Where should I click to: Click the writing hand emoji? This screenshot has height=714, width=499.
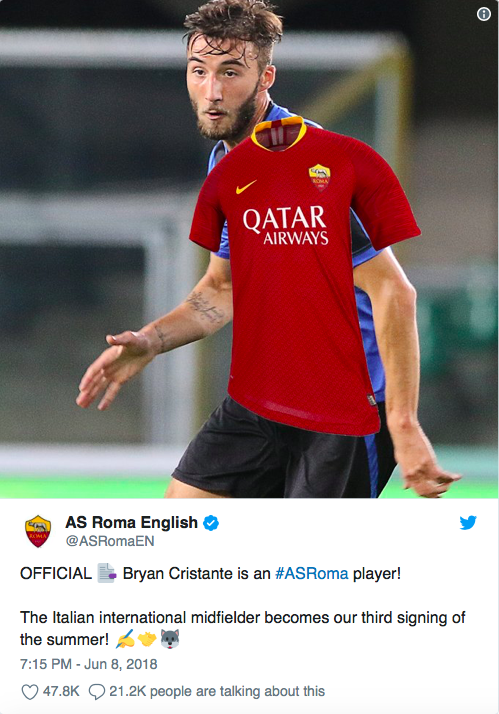click(x=125, y=639)
